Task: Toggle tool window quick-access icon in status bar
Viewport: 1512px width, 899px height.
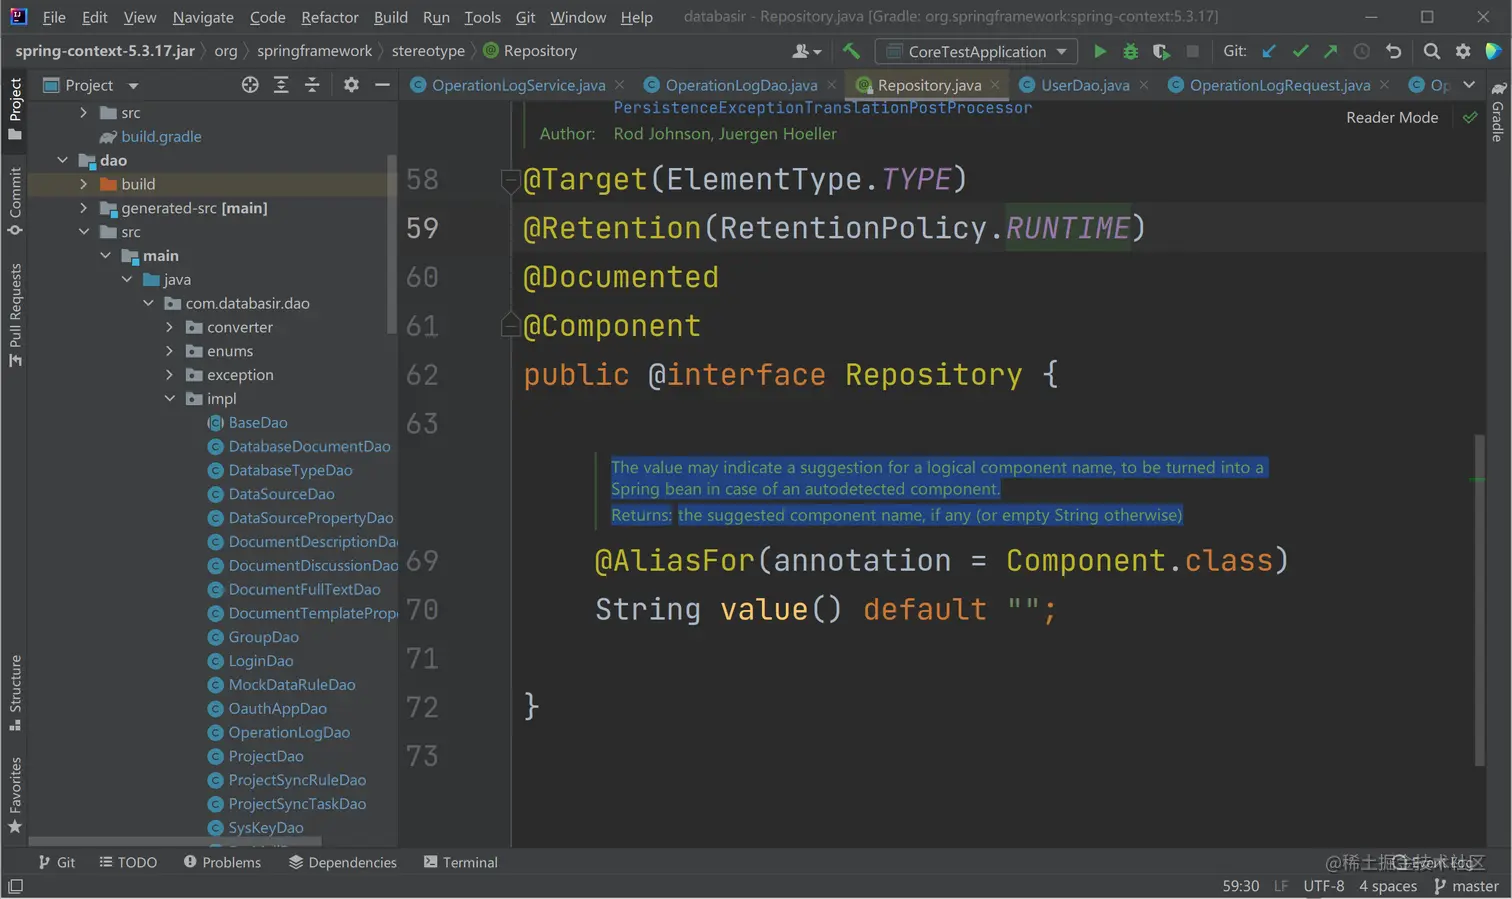Action: tap(15, 886)
